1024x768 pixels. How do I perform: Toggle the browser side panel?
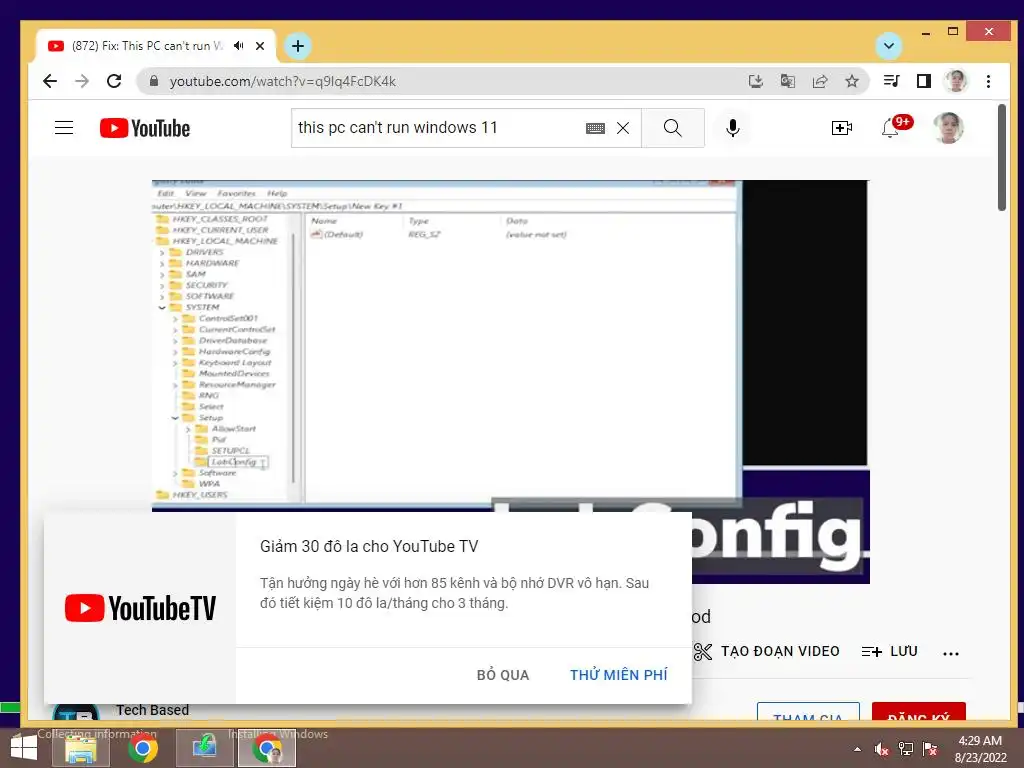coord(923,81)
